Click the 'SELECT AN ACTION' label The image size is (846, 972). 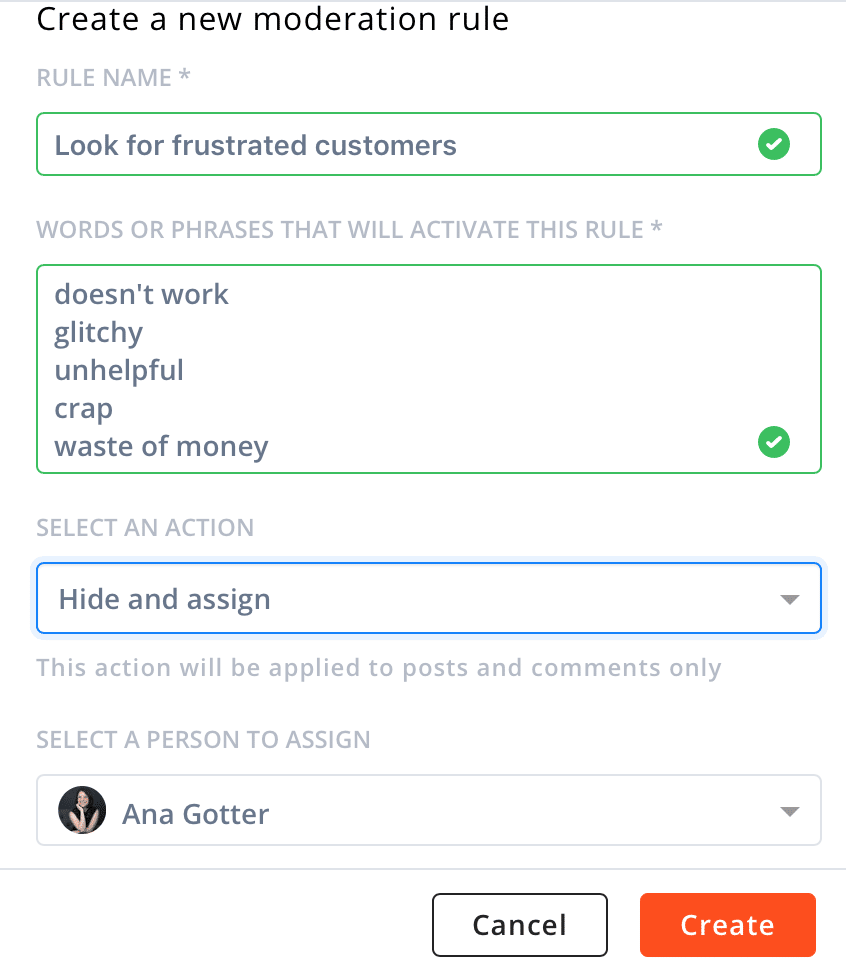(x=145, y=527)
